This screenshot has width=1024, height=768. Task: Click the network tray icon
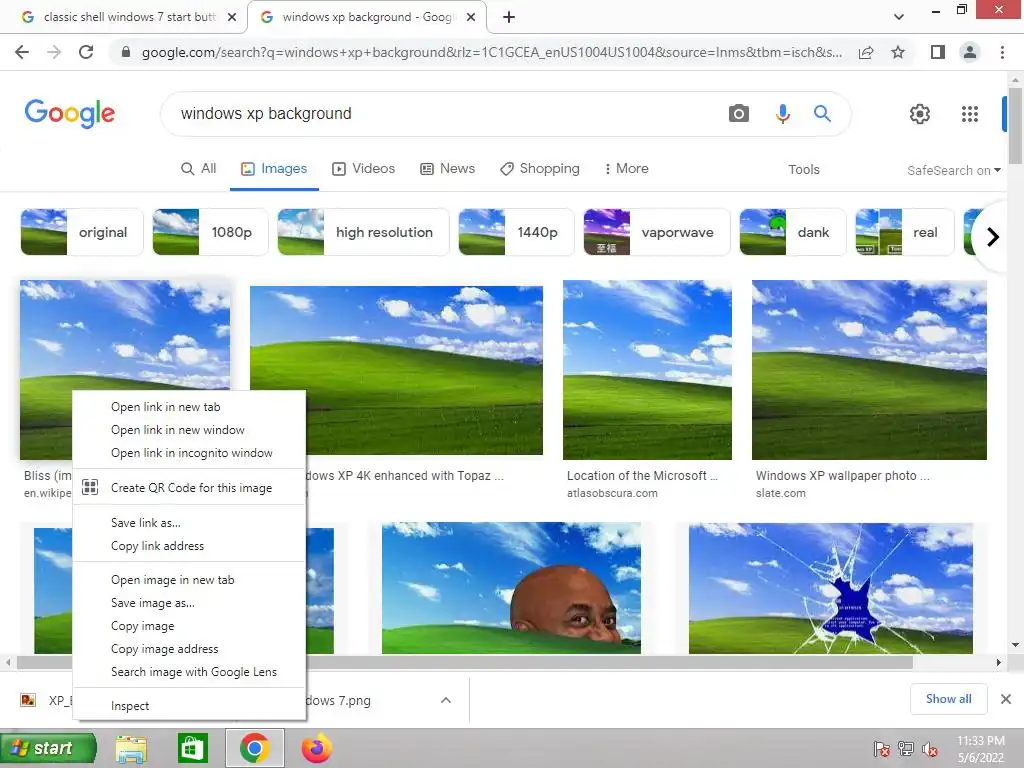(x=906, y=749)
